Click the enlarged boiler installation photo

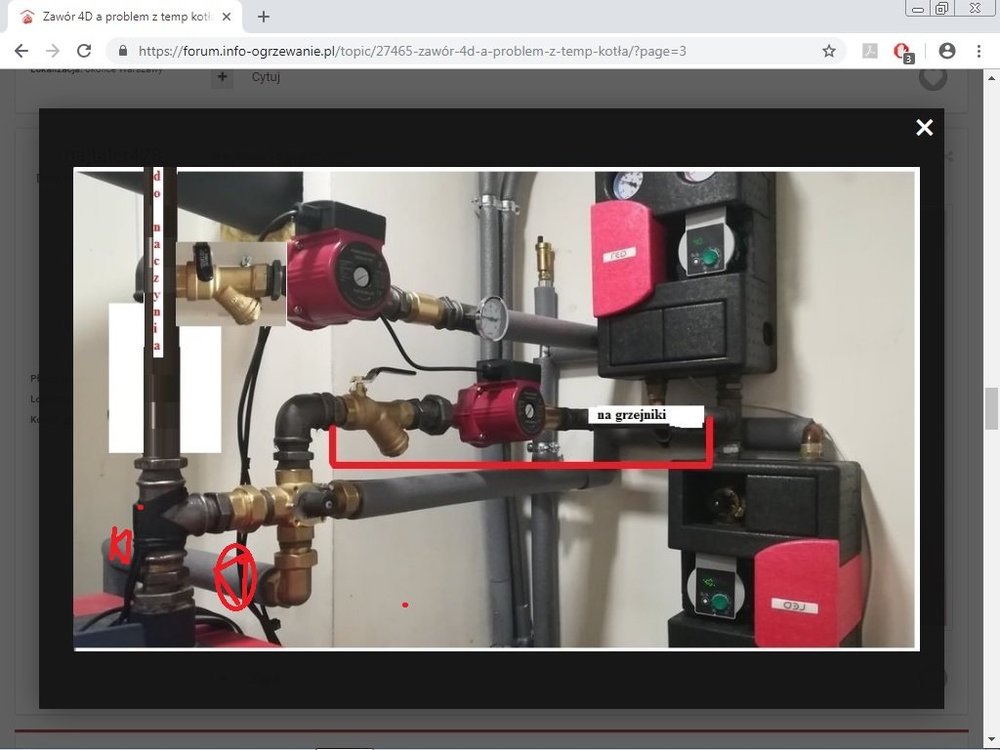495,408
